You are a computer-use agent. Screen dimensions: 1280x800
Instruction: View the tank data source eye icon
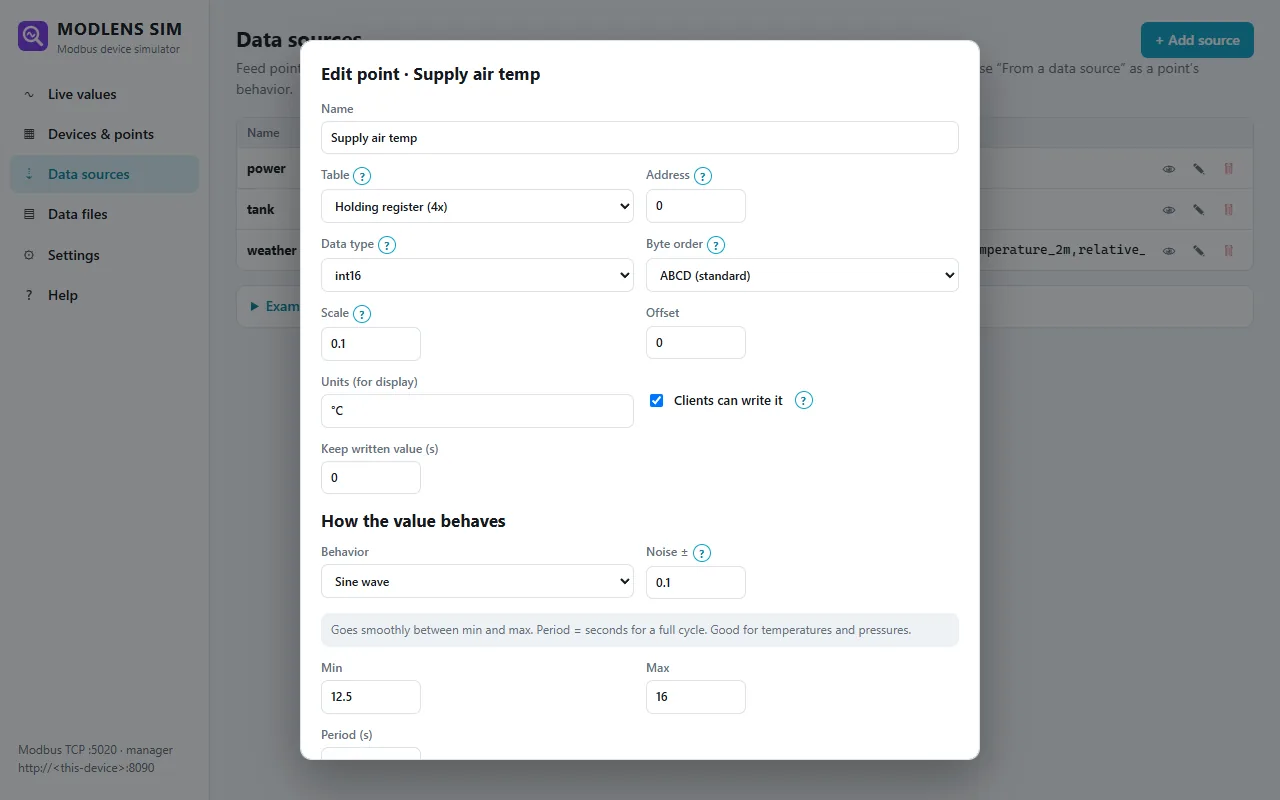tap(1168, 210)
